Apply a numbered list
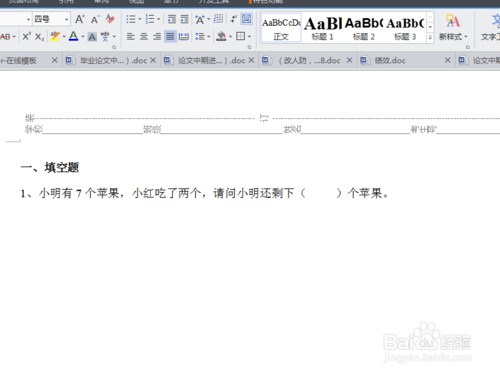Image resolution: width=500 pixels, height=375 pixels. tap(150, 19)
